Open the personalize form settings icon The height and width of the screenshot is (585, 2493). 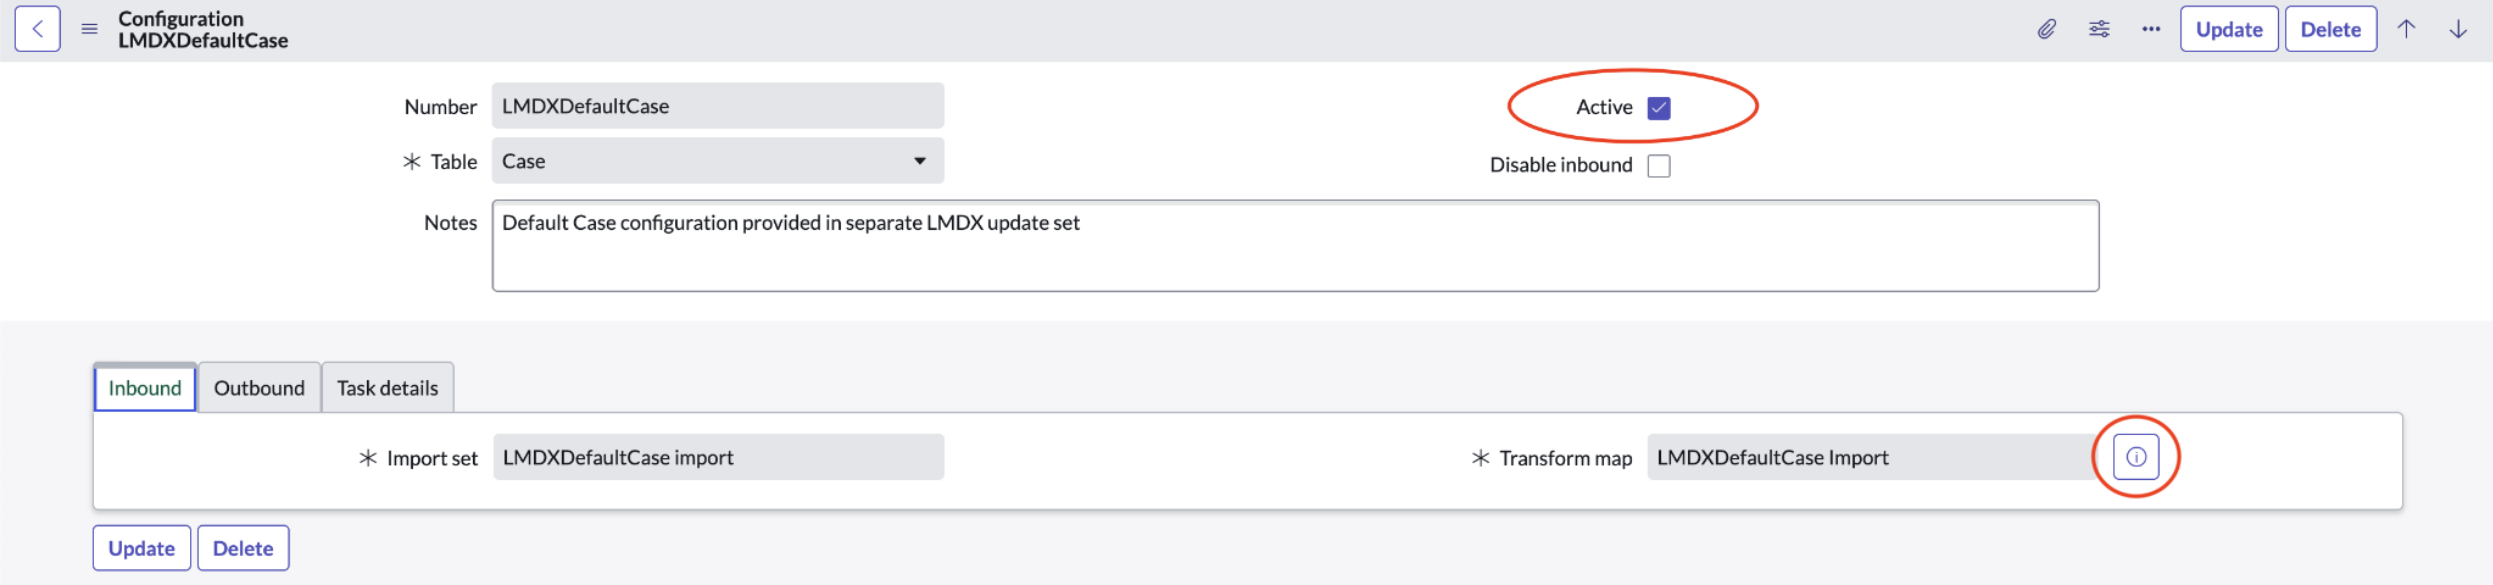(2099, 29)
